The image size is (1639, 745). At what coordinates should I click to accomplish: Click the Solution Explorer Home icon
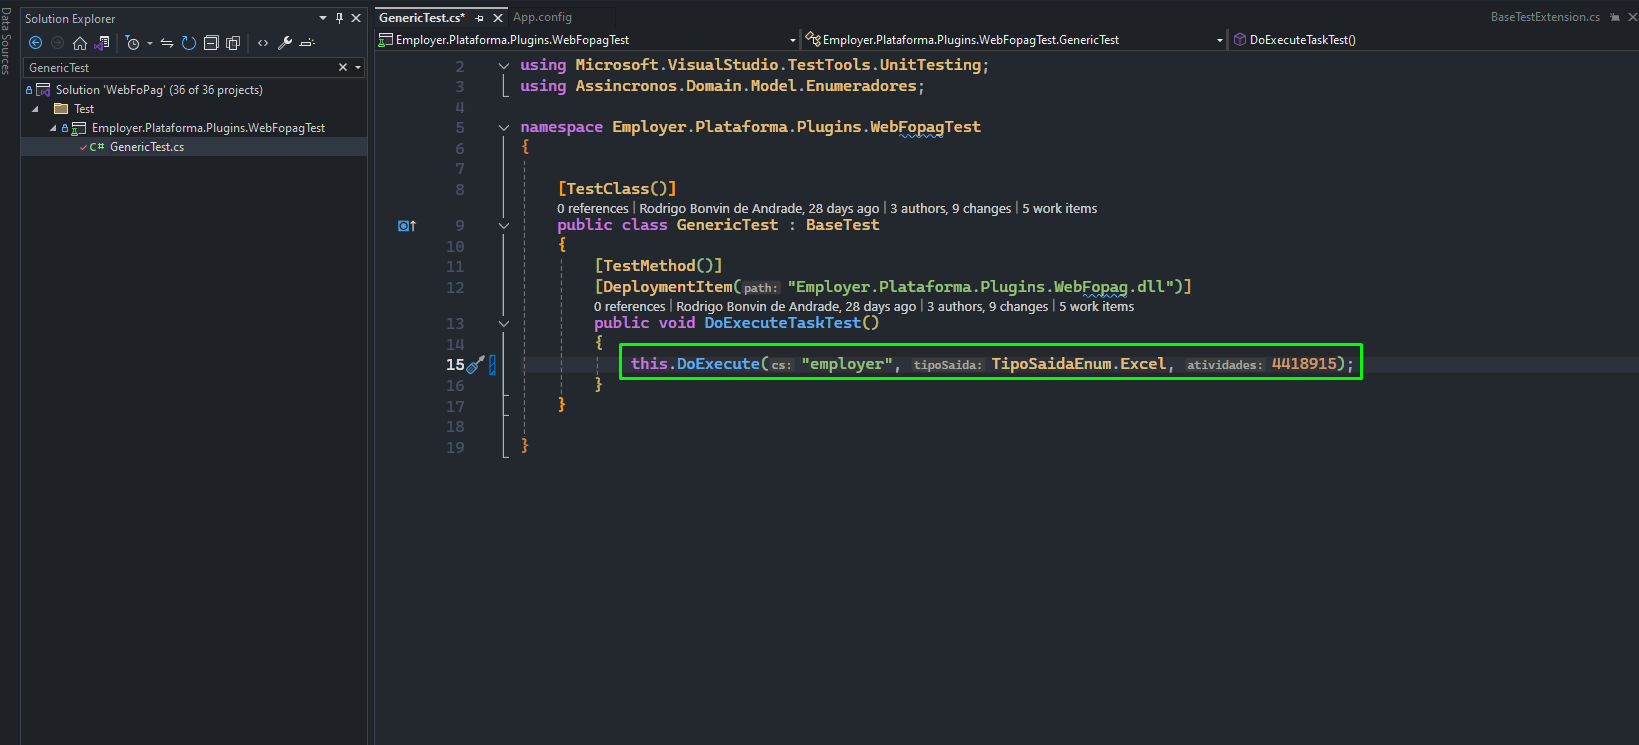[x=80, y=43]
